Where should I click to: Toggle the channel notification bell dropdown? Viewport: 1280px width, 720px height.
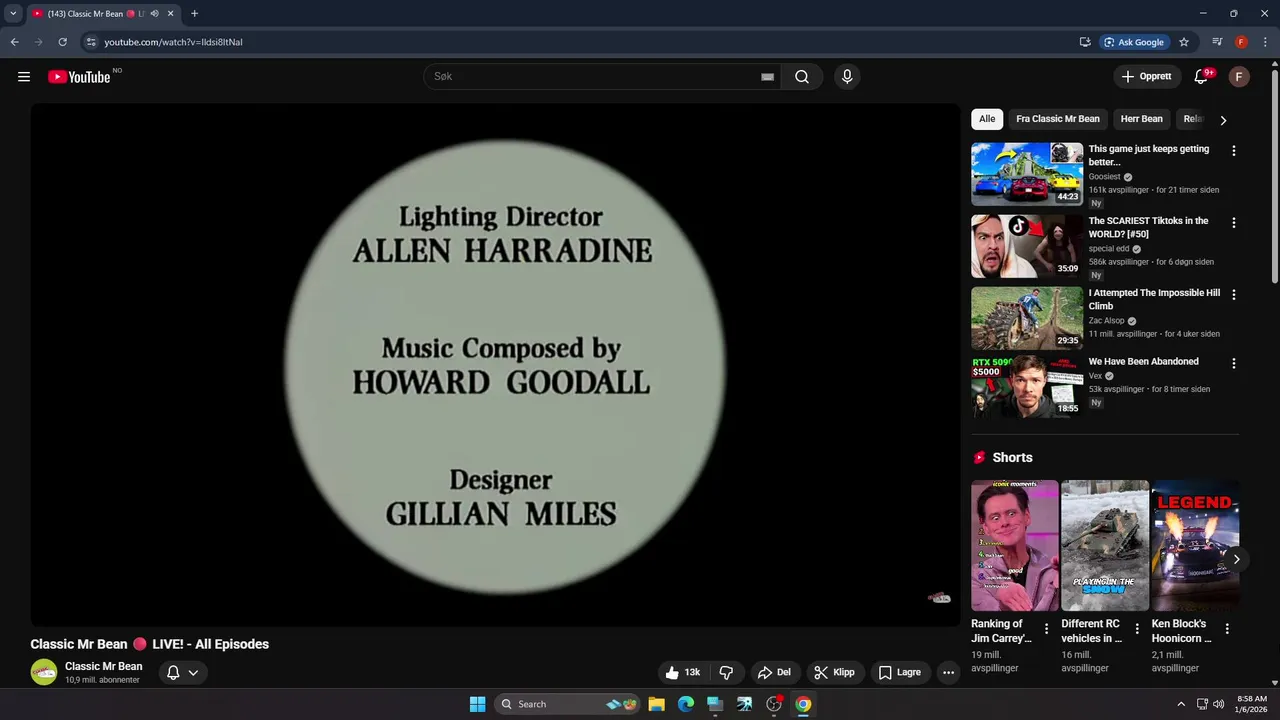[x=183, y=672]
